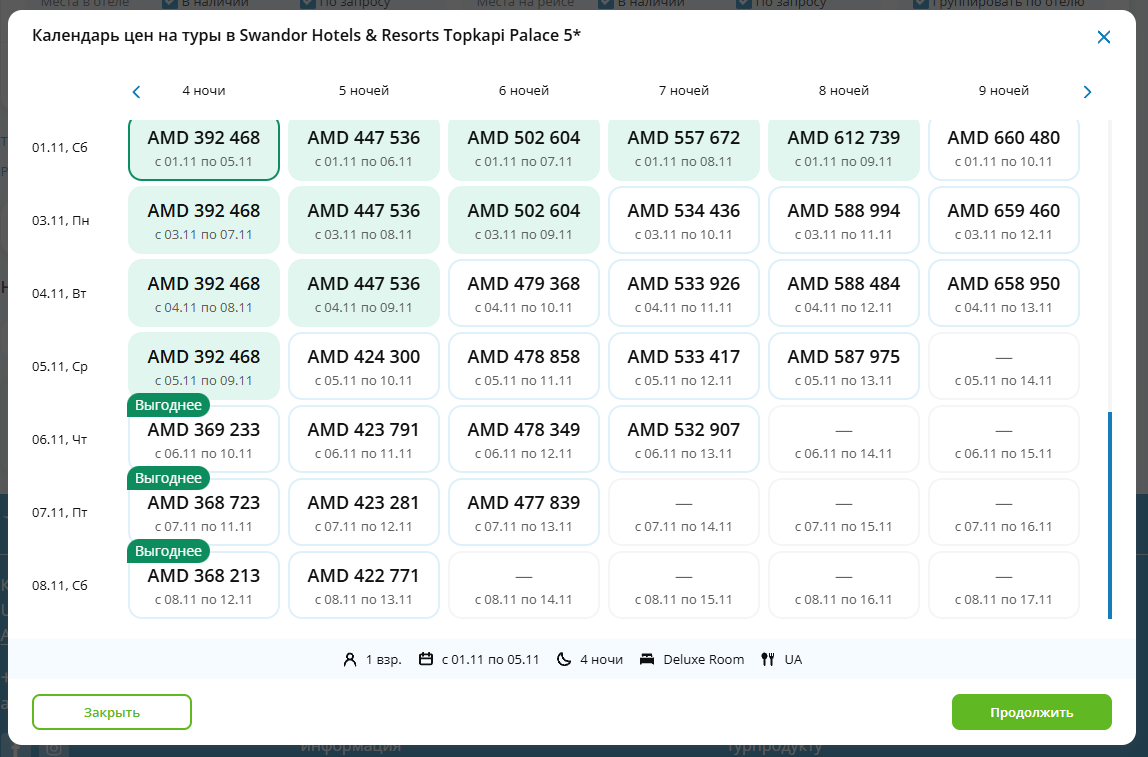
Task: Click the person icon beside 1 взр.
Action: pyautogui.click(x=350, y=659)
